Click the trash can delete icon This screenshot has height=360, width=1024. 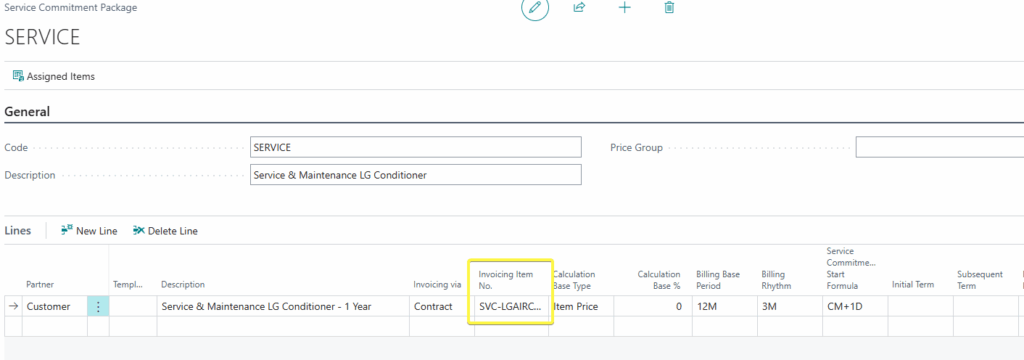(669, 8)
